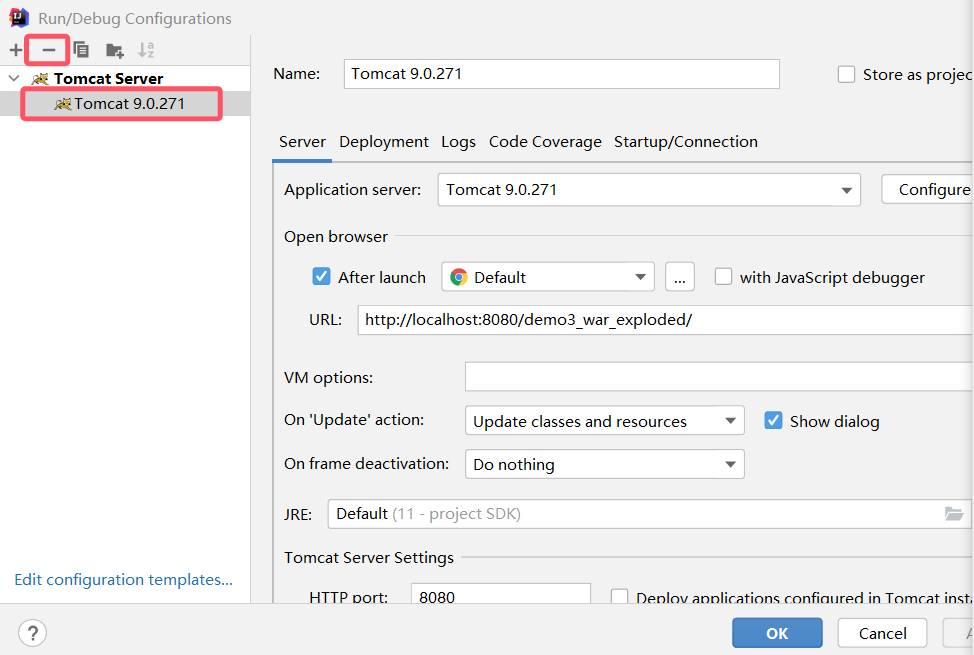Click the Run/Debug Configurations title text
This screenshot has height=655, width=974.
click(x=135, y=19)
